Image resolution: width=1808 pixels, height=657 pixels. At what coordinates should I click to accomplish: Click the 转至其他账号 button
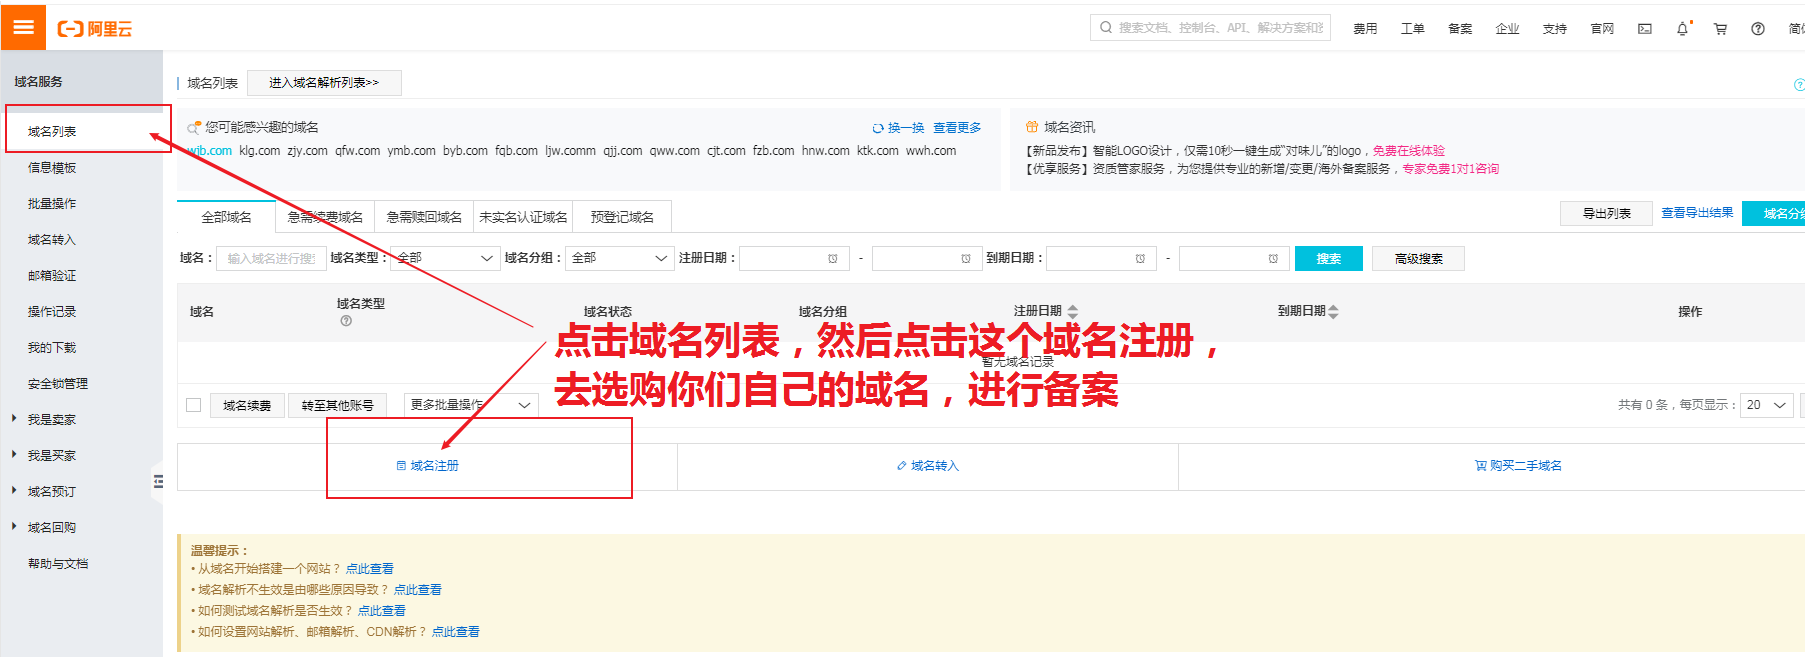tap(338, 405)
